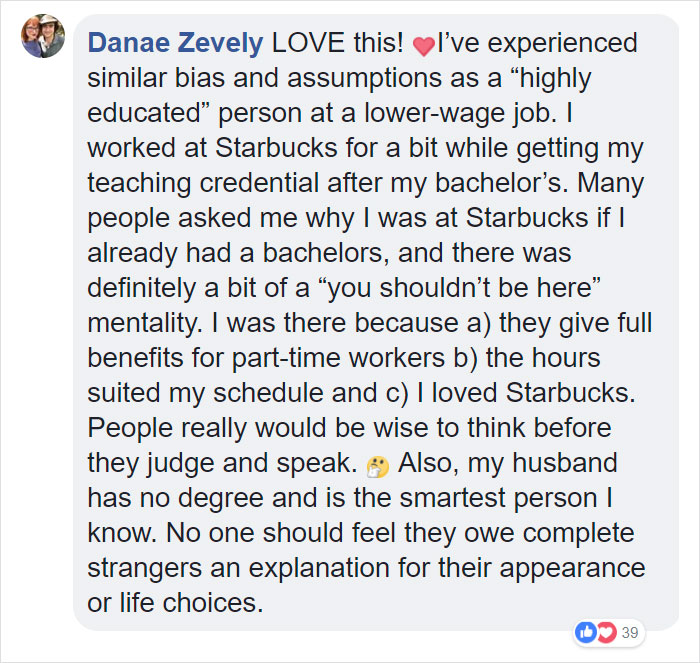Click the thinking face emoji
This screenshot has height=663, width=700.
tap(377, 467)
